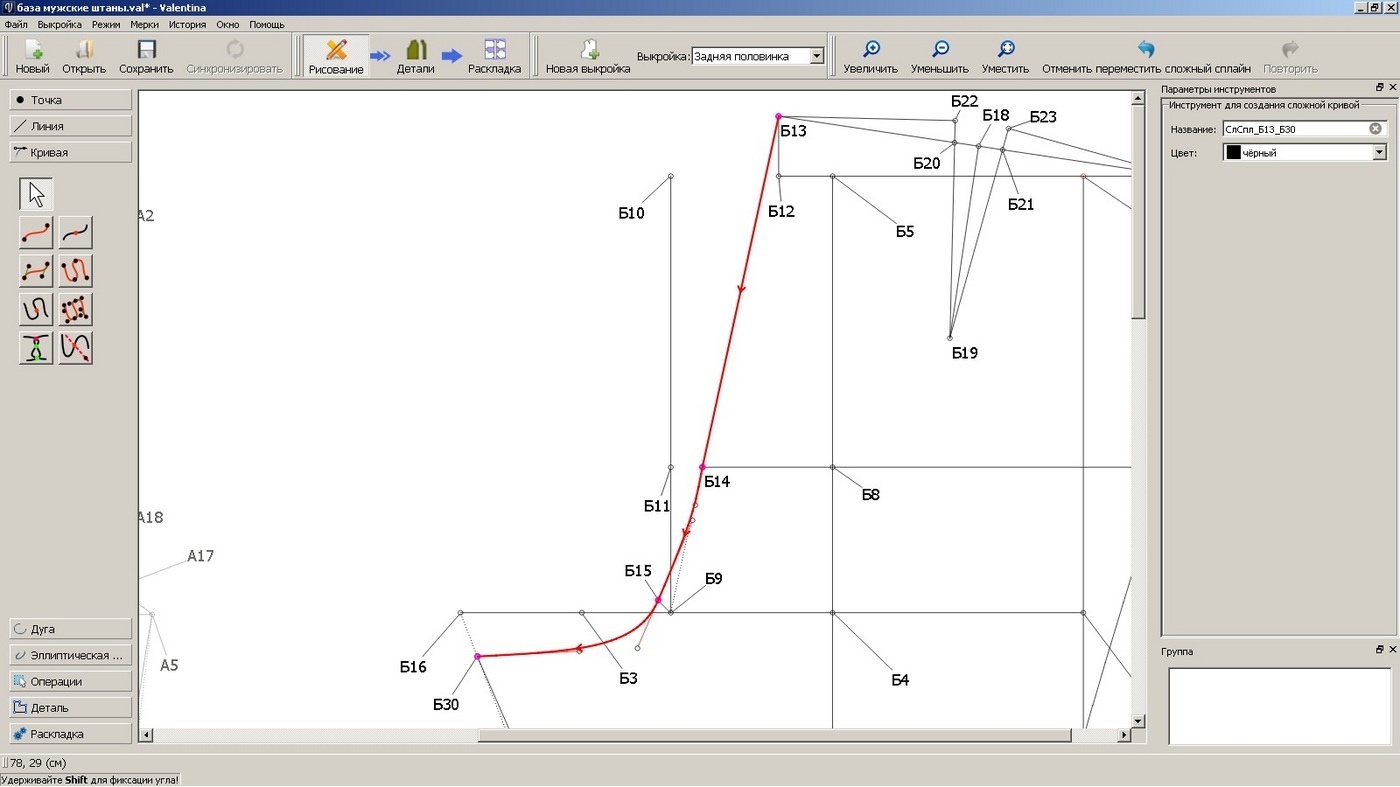Image resolution: width=1400 pixels, height=787 pixels.
Task: Select the complex spline path tool
Action: pyautogui.click(x=76, y=270)
